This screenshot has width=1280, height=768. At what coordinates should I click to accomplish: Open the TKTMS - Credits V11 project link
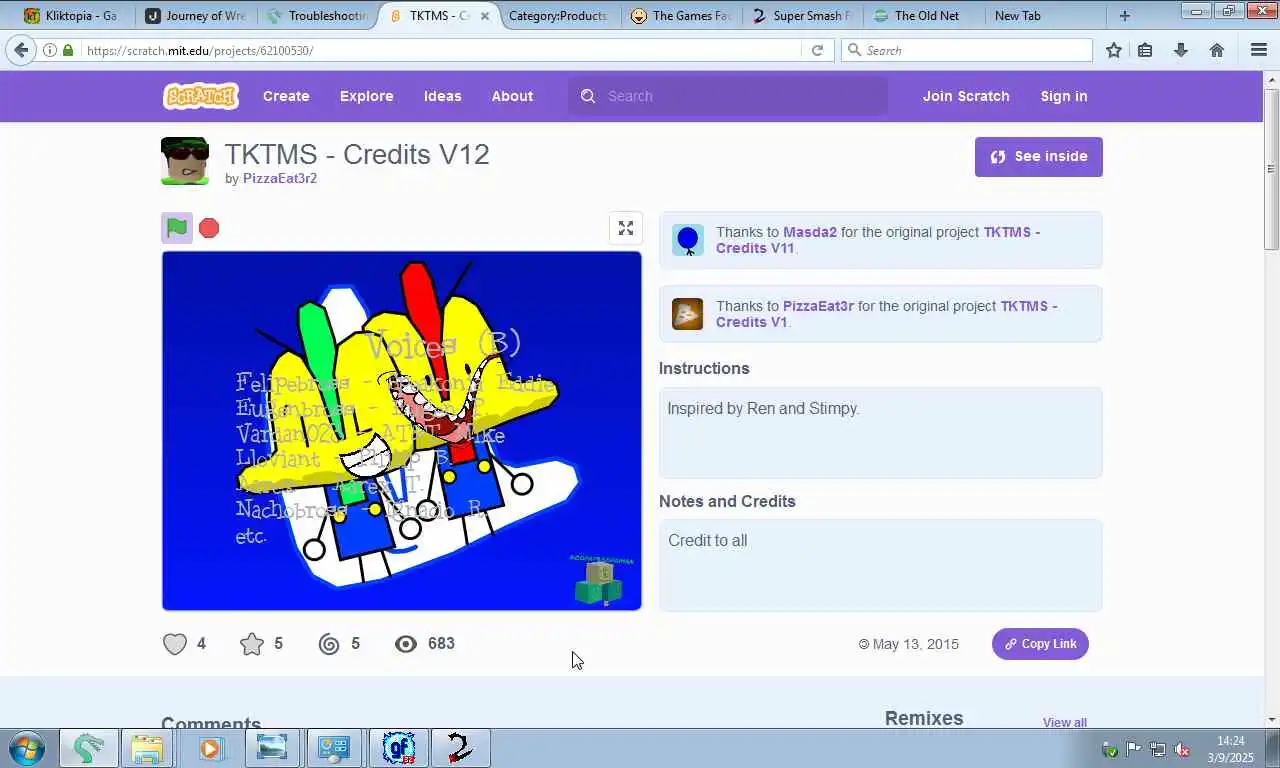(x=878, y=240)
